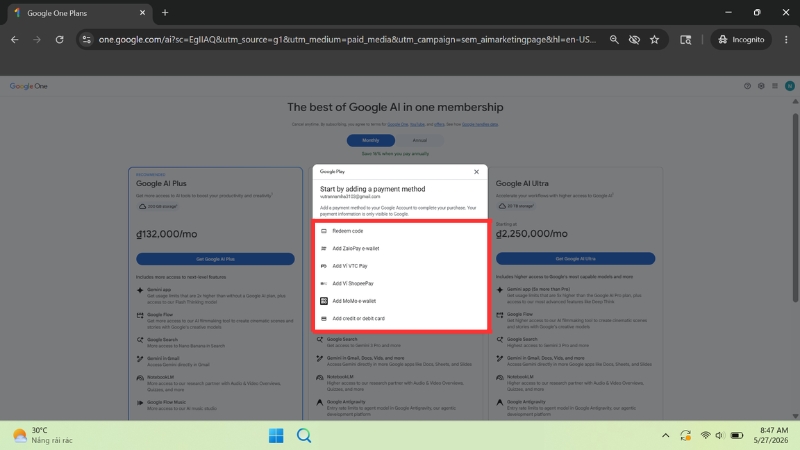The image size is (800, 450).
Task: Open volume speaker tray icon
Action: 719,435
